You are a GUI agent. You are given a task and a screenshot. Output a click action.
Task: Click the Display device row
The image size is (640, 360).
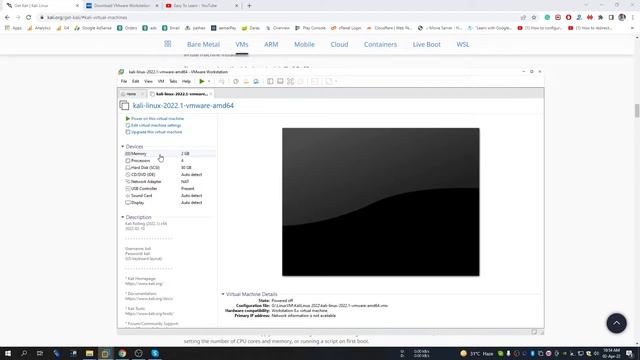click(170, 202)
